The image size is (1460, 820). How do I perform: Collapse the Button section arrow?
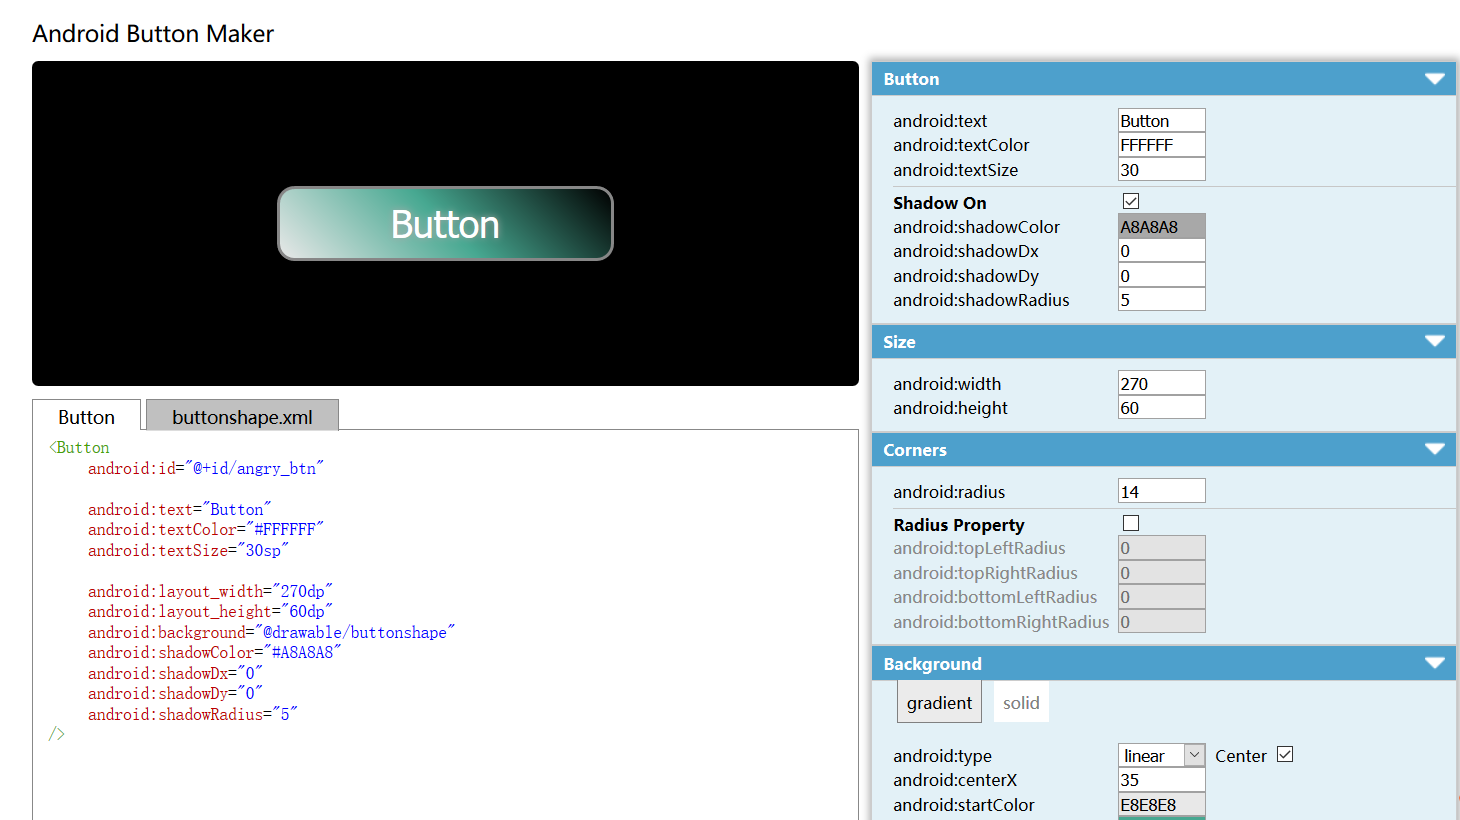point(1434,79)
